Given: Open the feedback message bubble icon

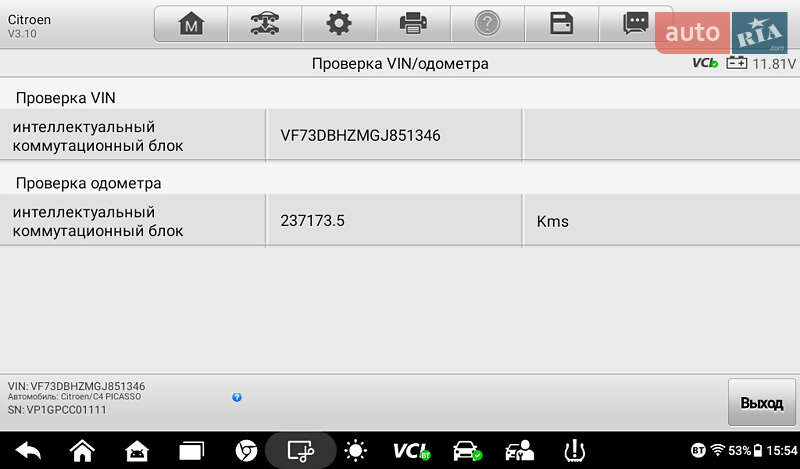Looking at the screenshot, I should pyautogui.click(x=635, y=23).
